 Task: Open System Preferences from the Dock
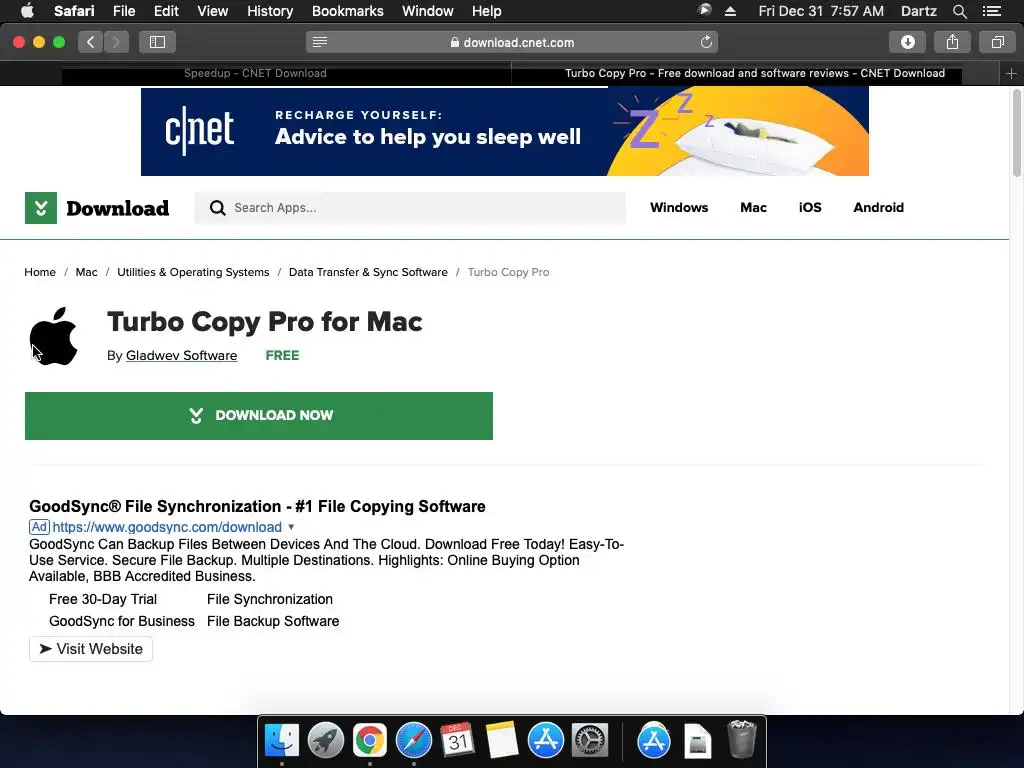[590, 741]
